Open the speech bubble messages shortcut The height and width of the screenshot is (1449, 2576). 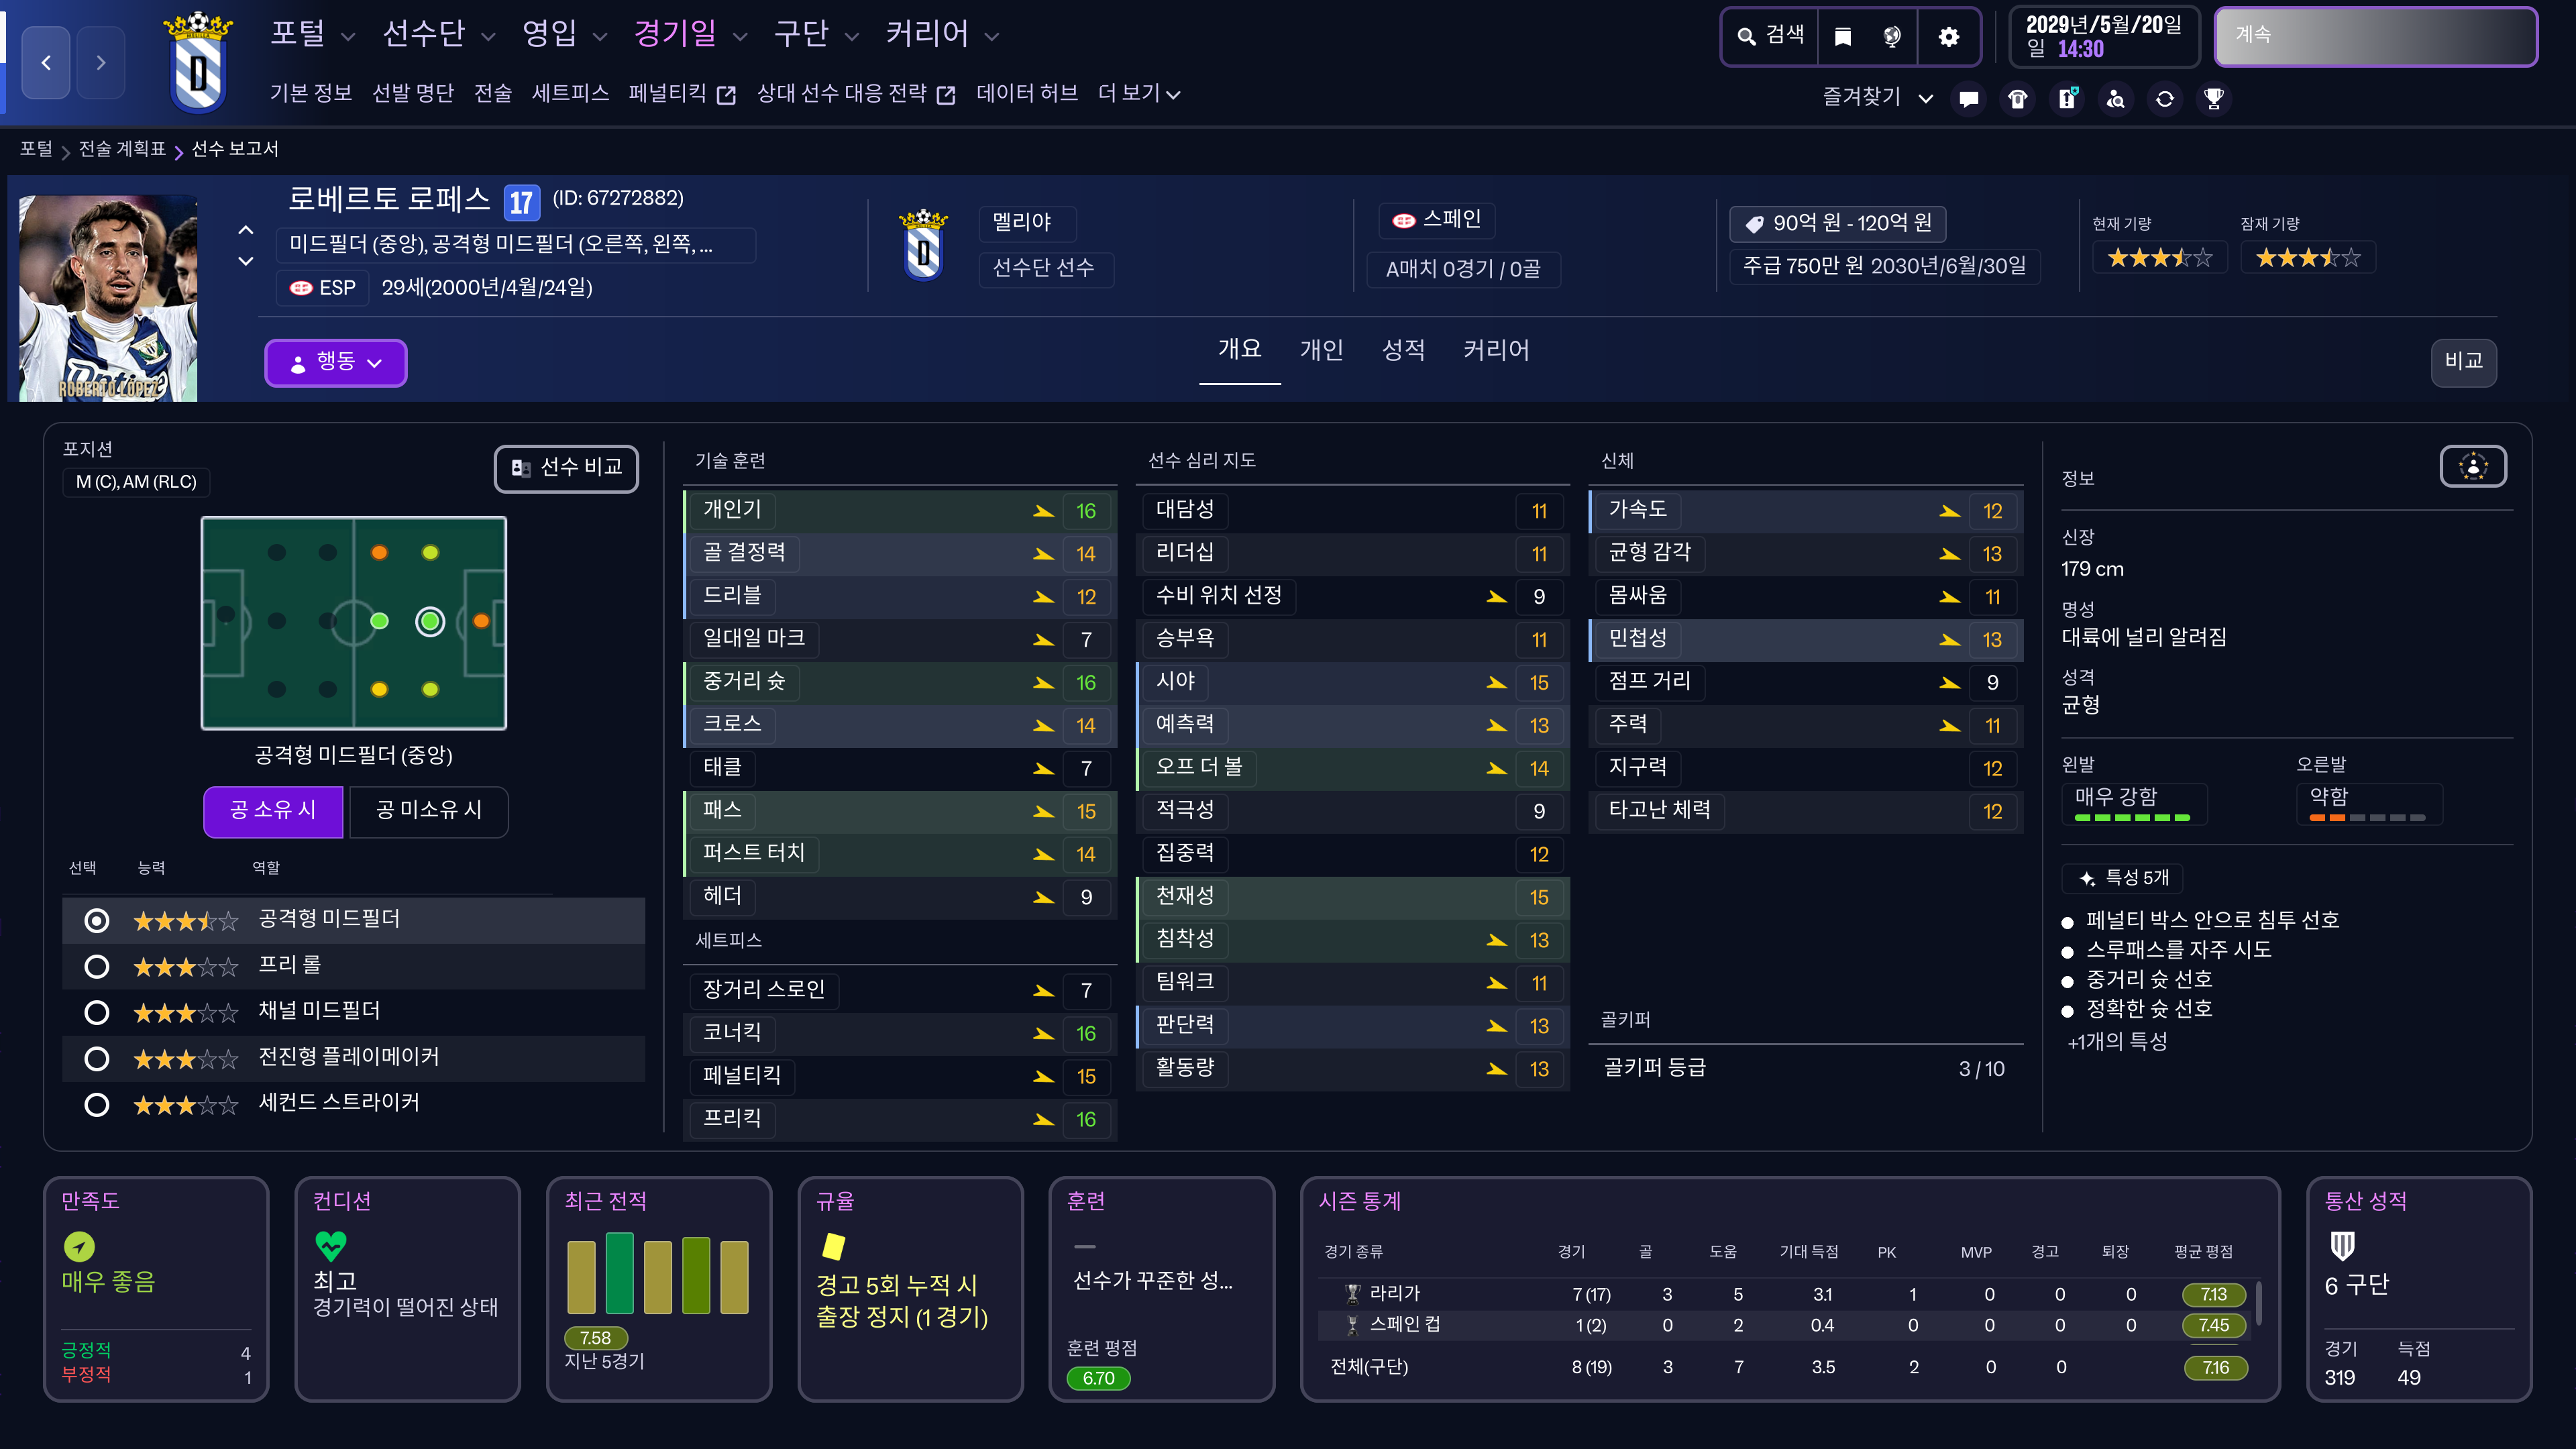[1968, 99]
